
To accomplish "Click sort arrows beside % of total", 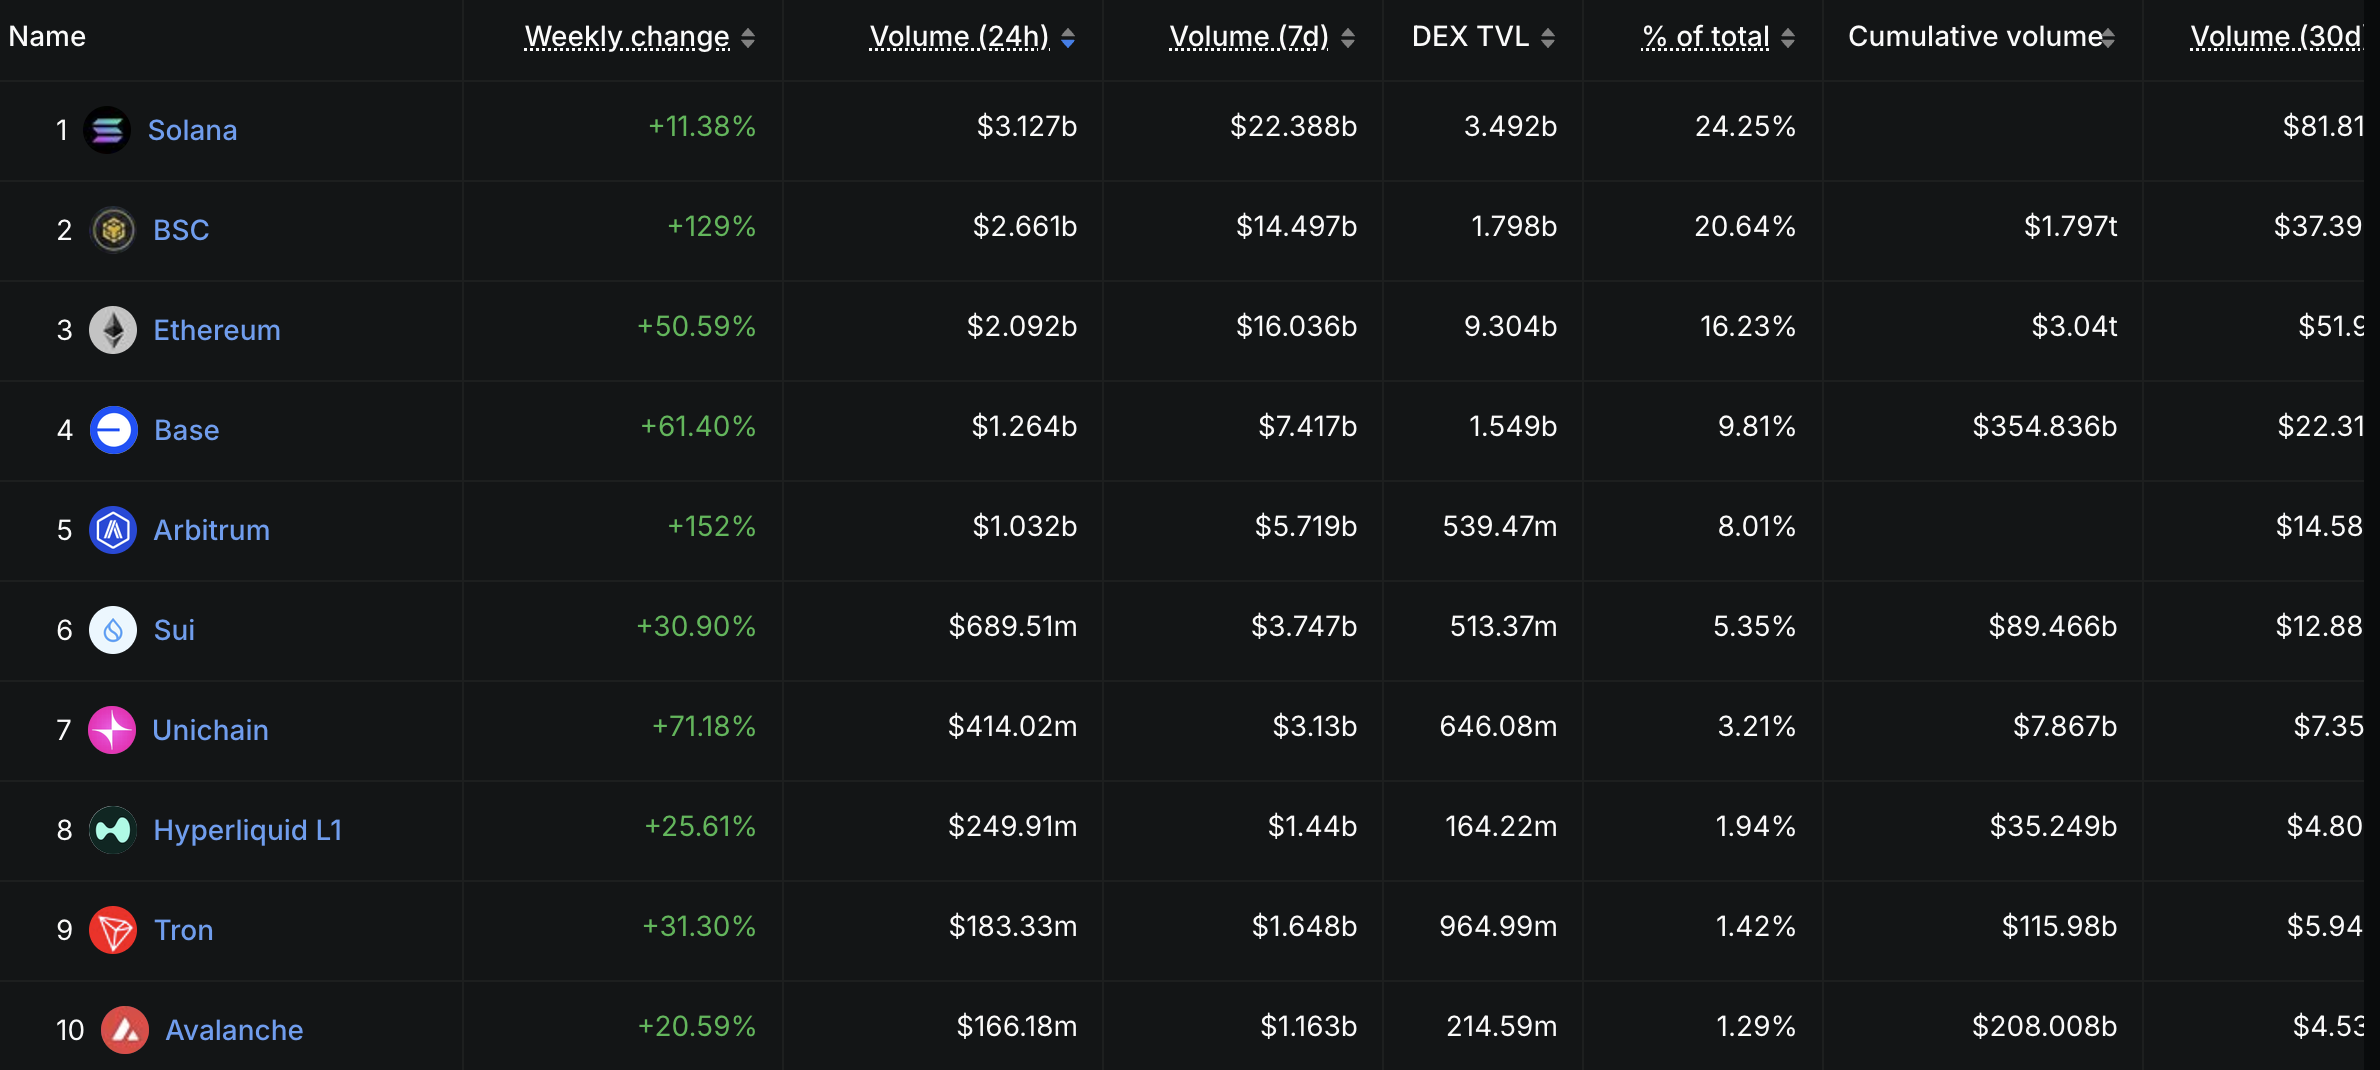I will coord(1788,38).
